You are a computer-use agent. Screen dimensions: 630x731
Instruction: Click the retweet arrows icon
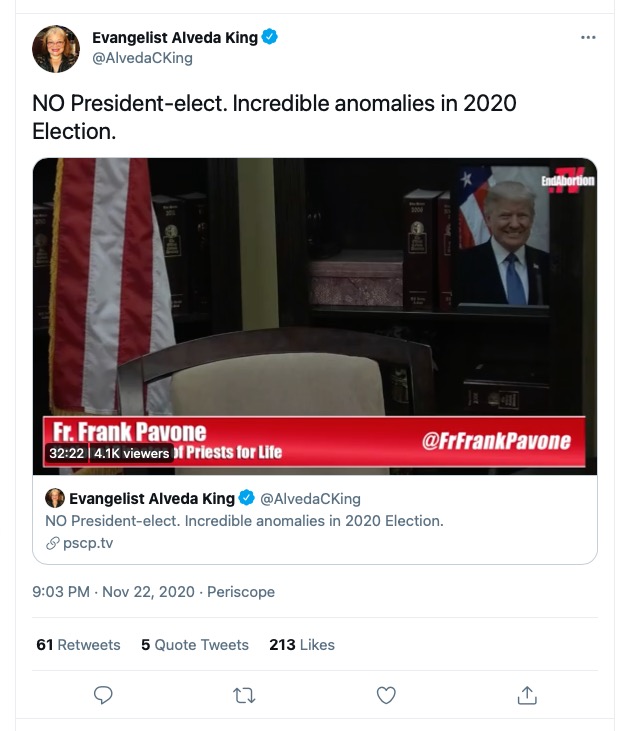[244, 695]
